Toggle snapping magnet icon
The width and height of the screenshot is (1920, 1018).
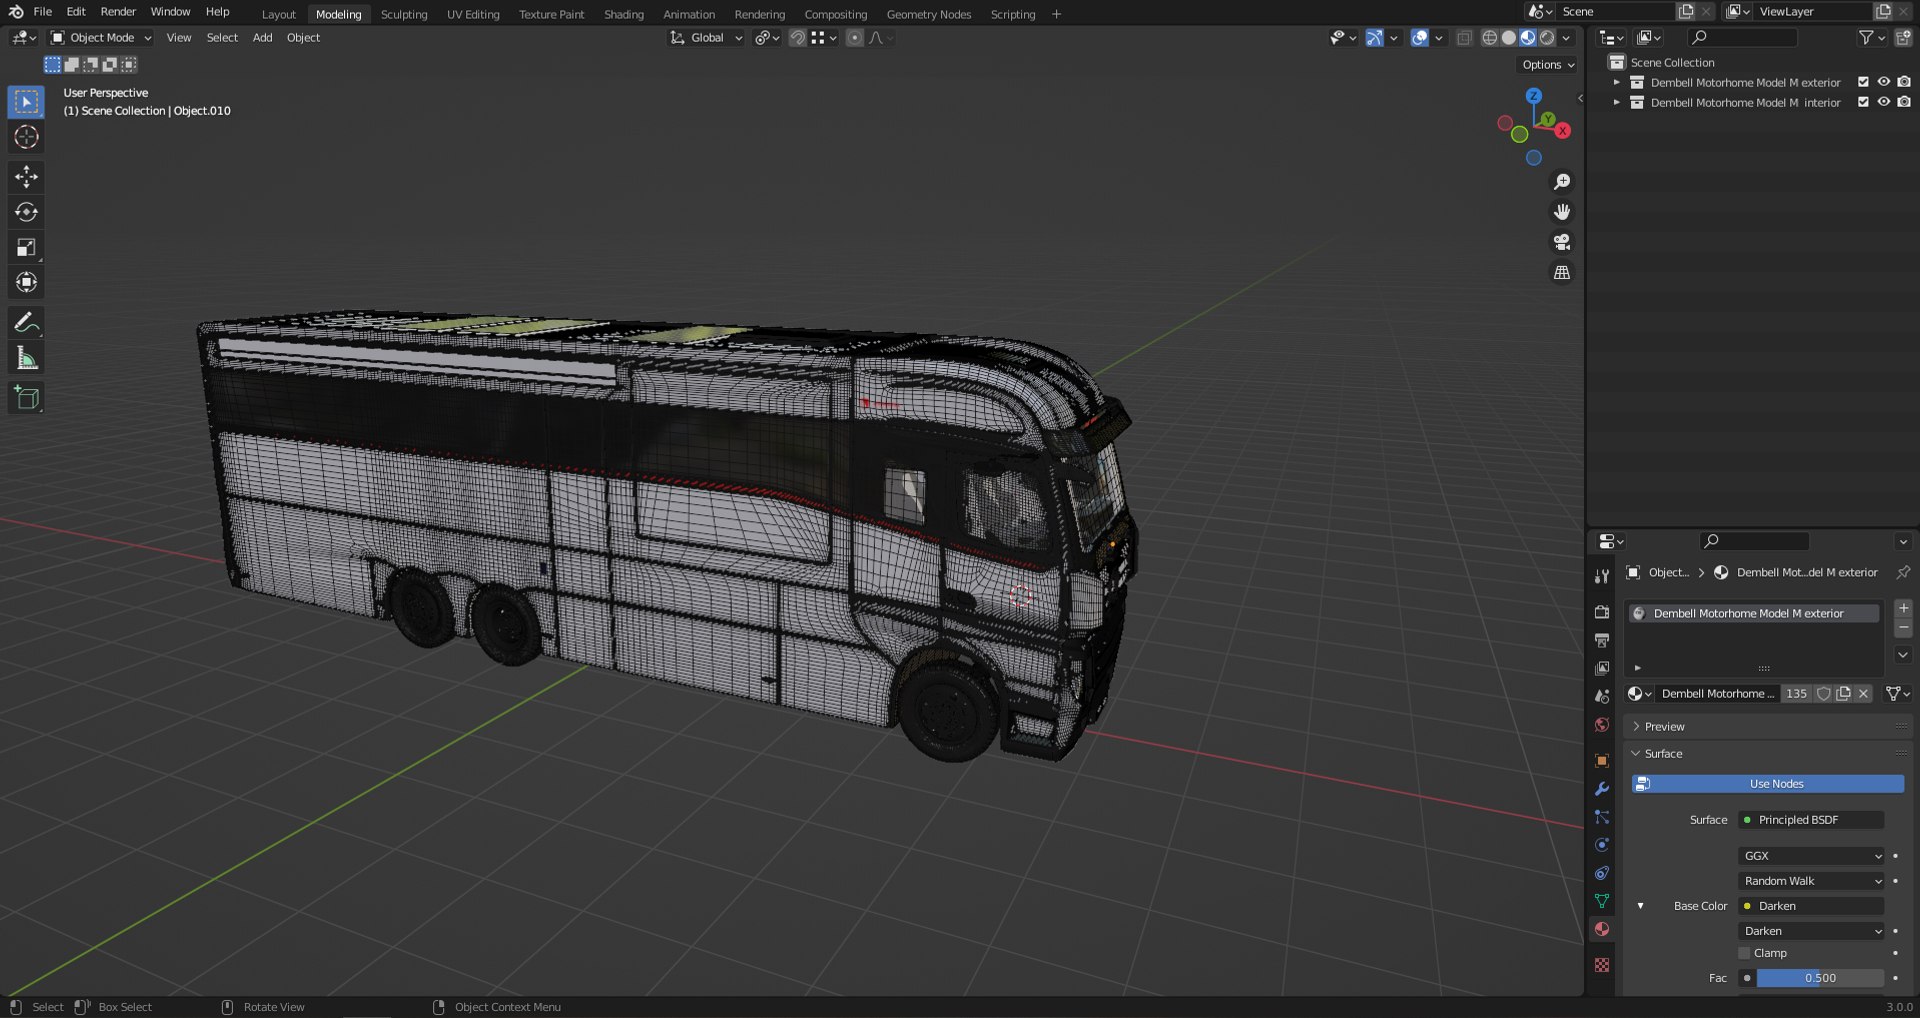click(798, 38)
